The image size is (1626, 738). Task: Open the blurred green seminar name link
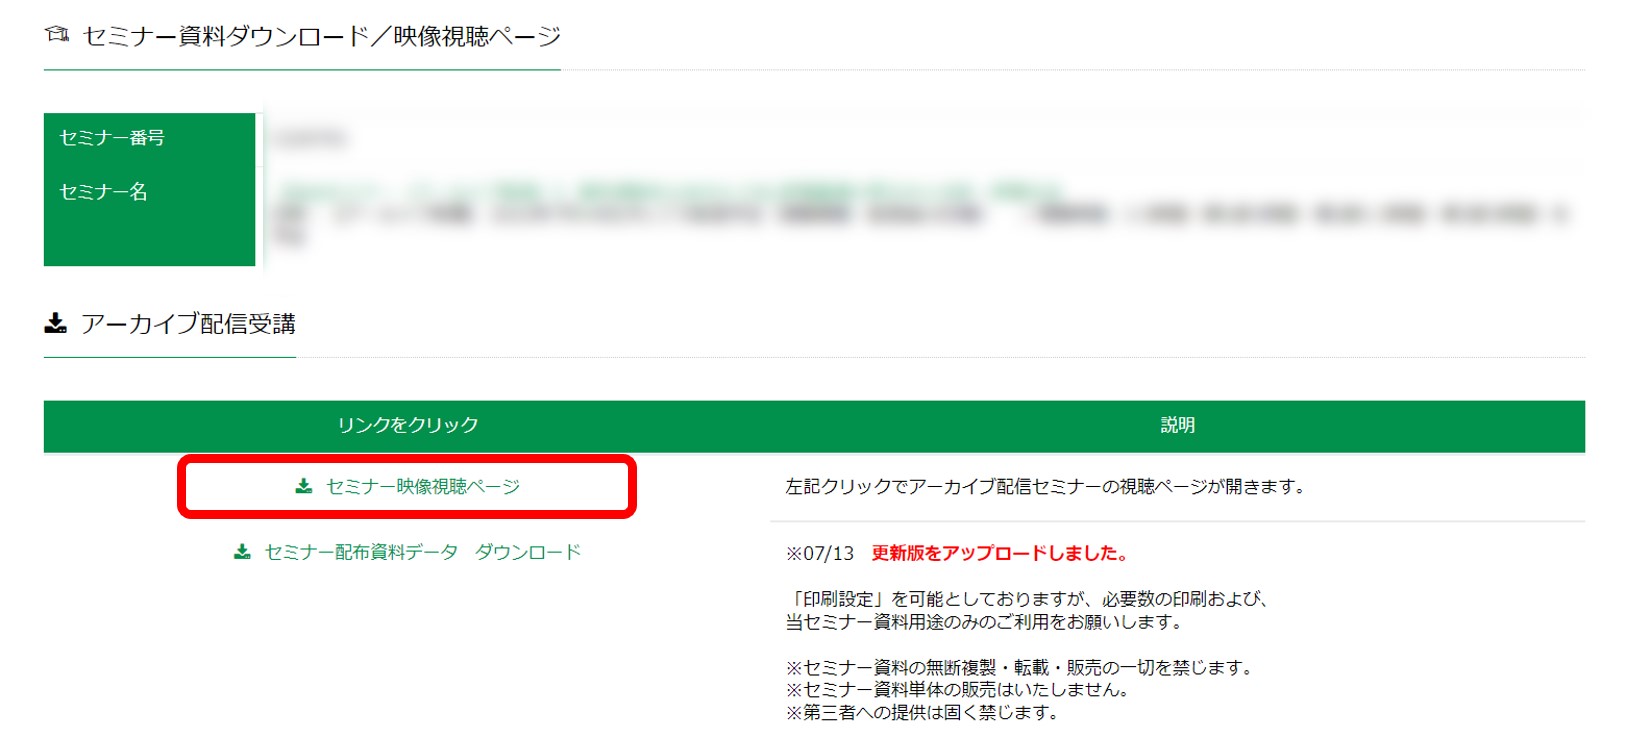[x=670, y=189]
